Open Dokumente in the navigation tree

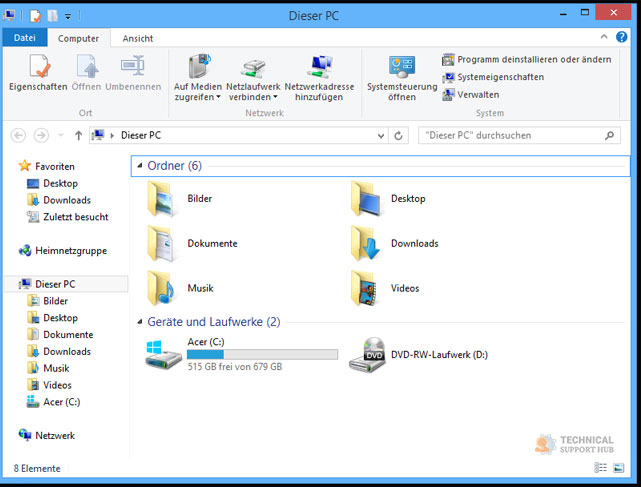[x=60, y=334]
